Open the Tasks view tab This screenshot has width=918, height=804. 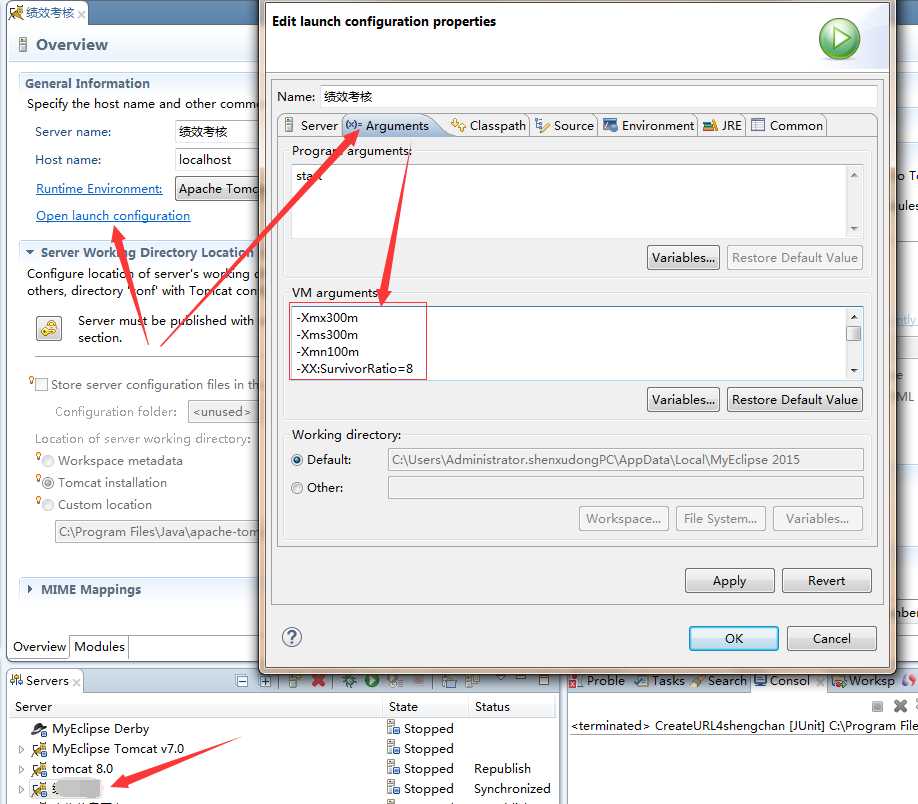click(660, 681)
